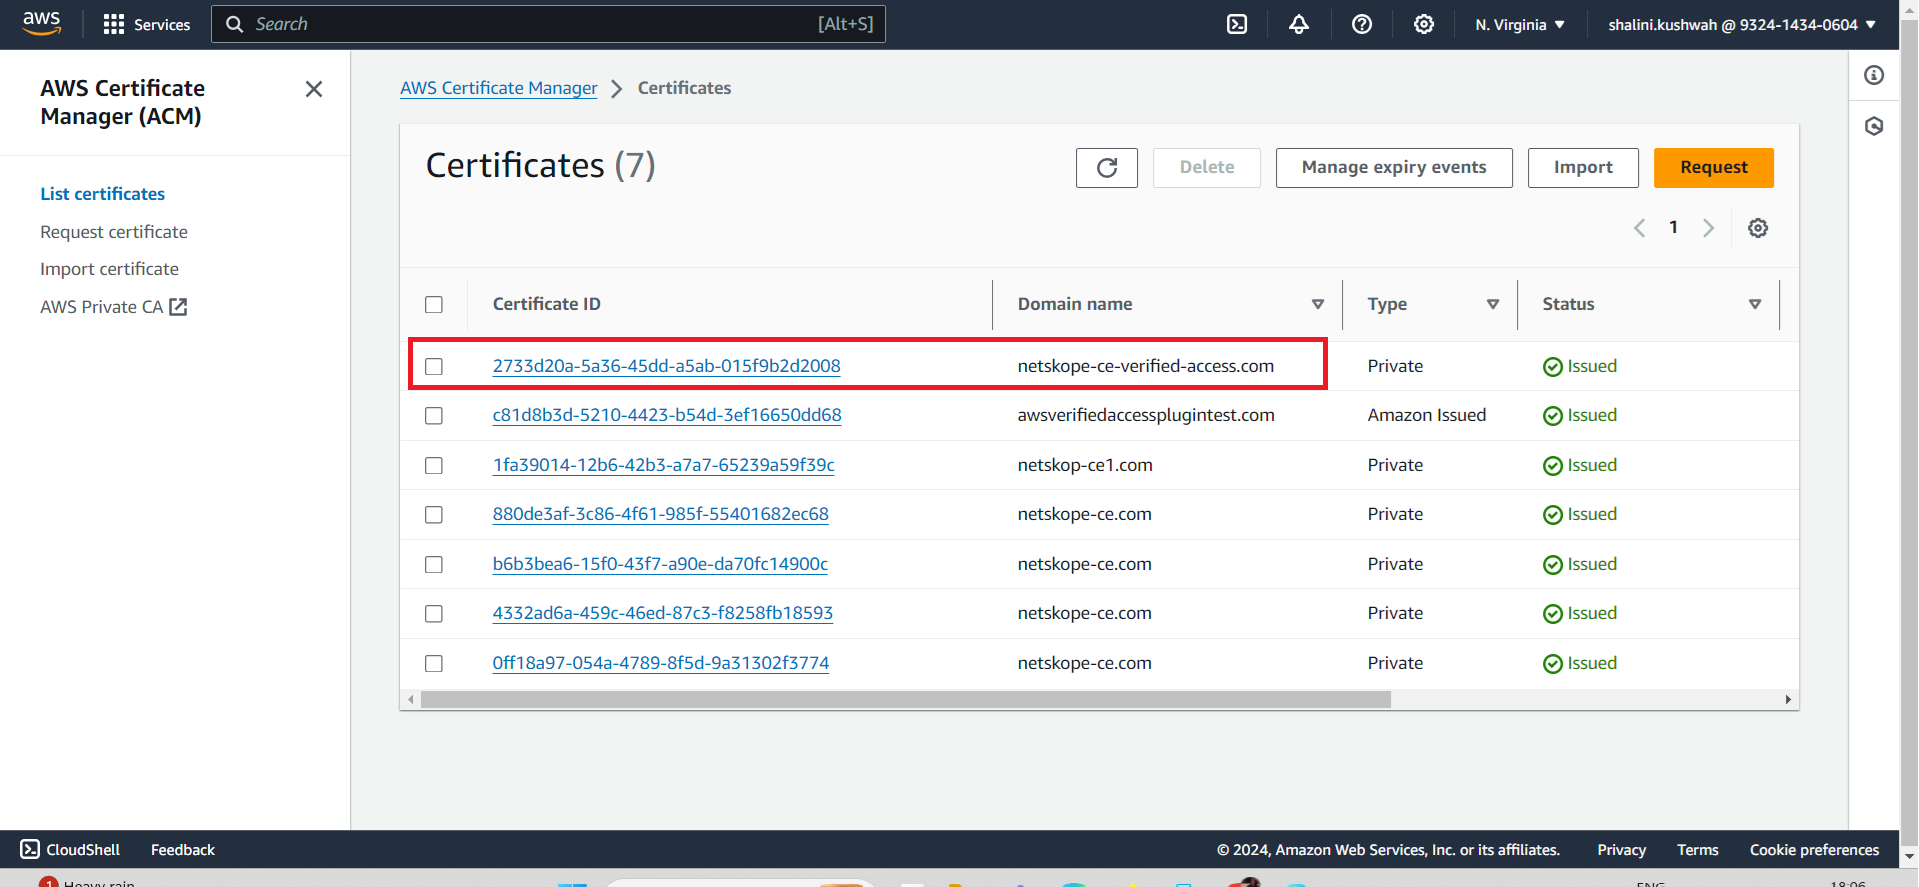
Task: Go to previous page of certificates
Action: point(1639,228)
